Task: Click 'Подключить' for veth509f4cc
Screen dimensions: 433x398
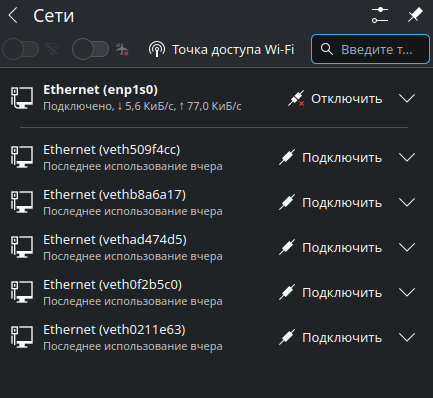Action: point(342,158)
